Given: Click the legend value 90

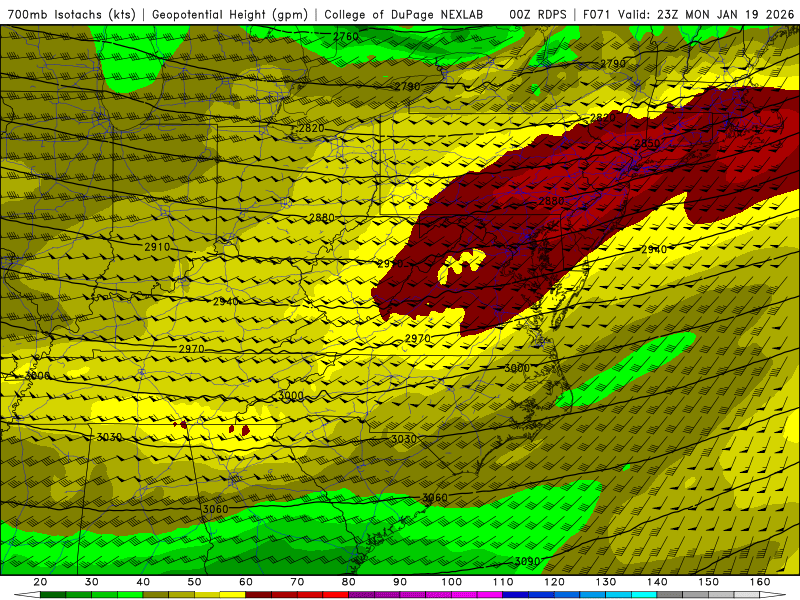Looking at the screenshot, I should point(400,582).
